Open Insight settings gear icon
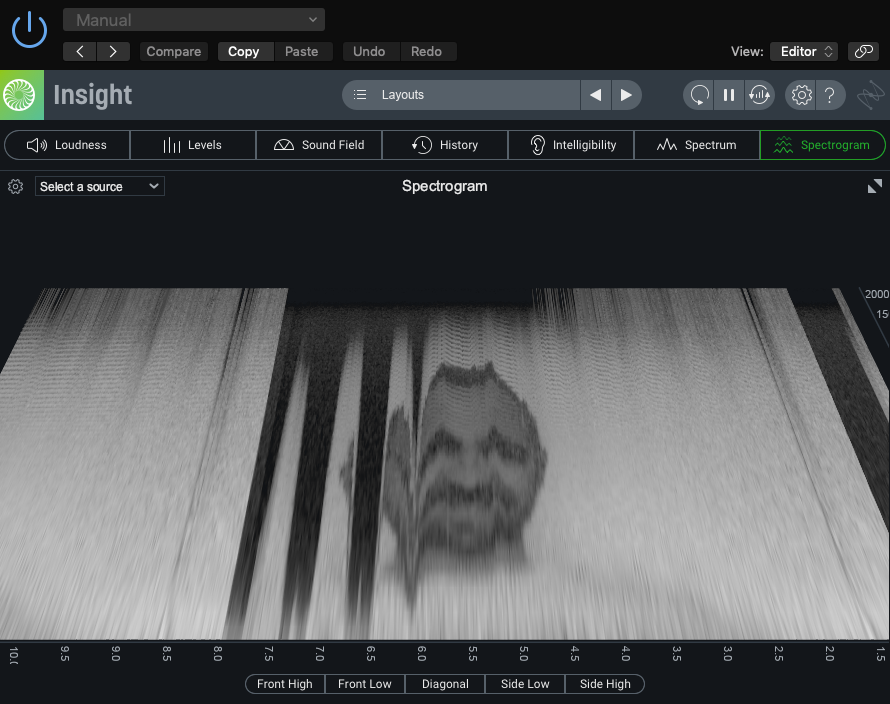 [x=801, y=95]
